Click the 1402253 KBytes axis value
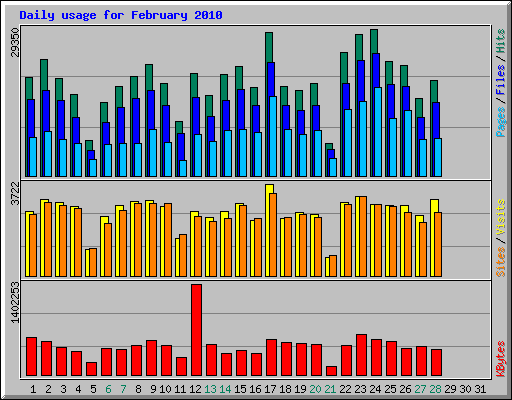Screen dimensions: 512x400 coord(15,303)
